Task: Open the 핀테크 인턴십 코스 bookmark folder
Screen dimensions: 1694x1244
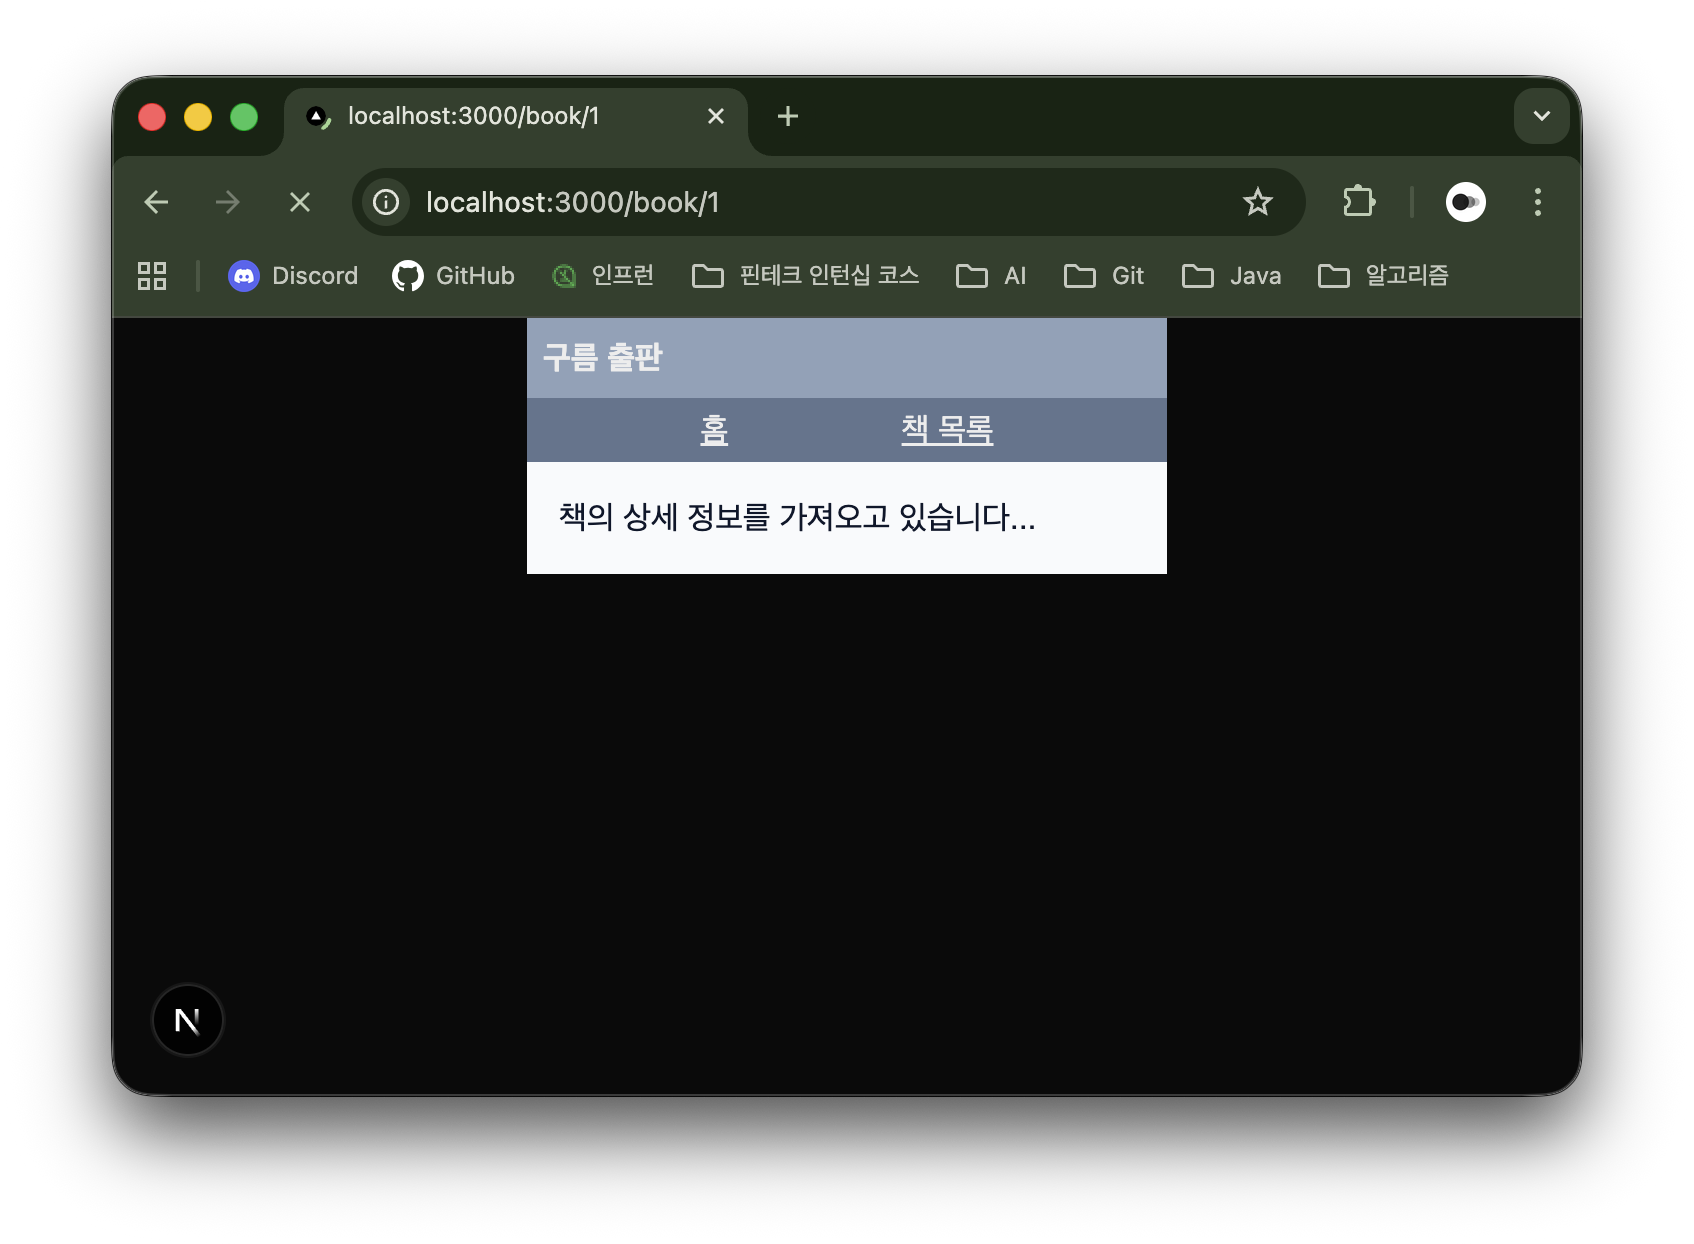Action: (x=805, y=276)
